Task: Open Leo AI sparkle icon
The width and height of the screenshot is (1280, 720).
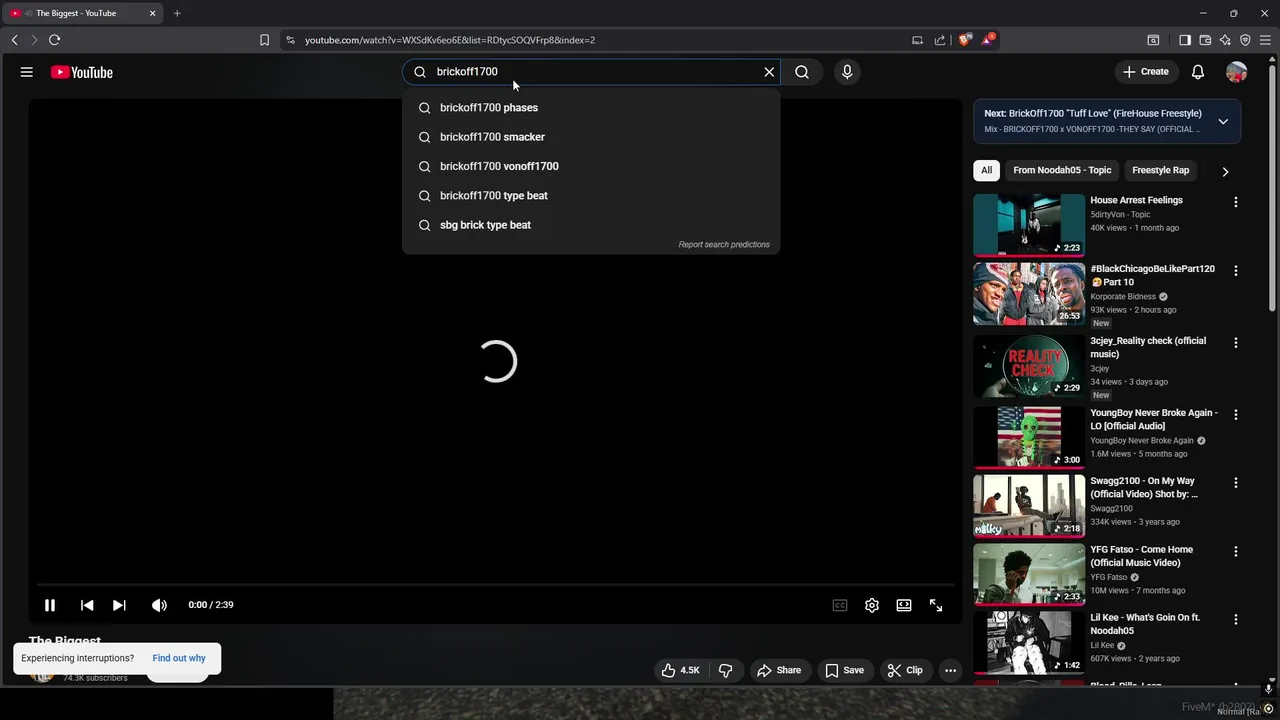Action: 1225,40
